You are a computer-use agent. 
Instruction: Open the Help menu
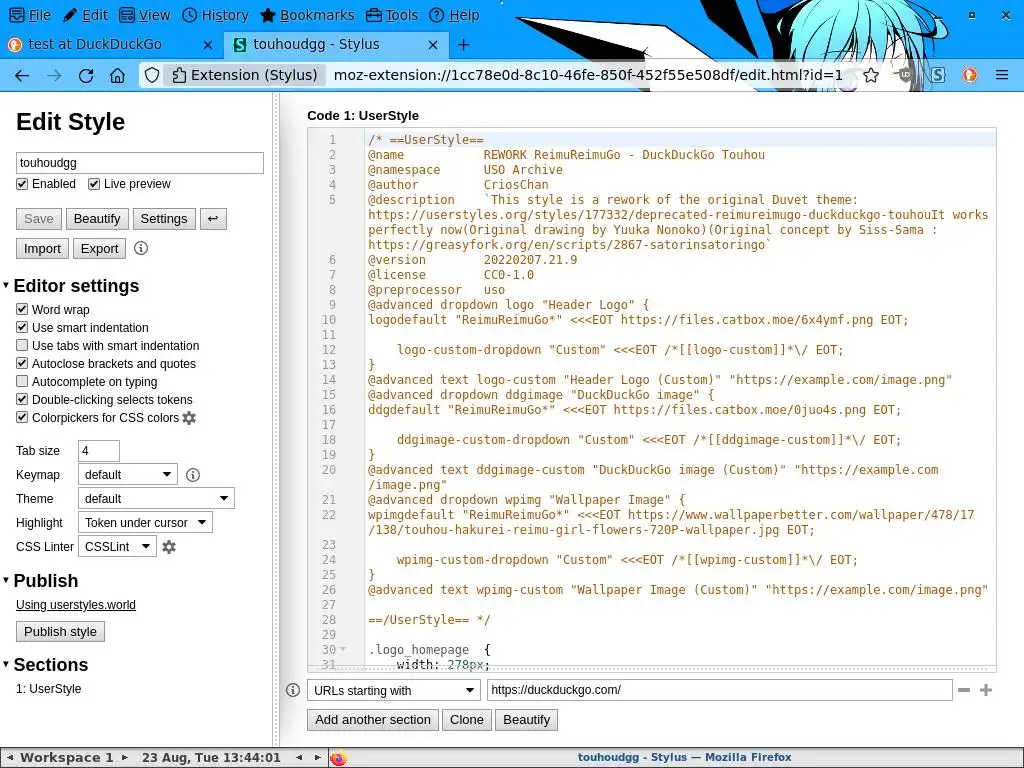(455, 15)
